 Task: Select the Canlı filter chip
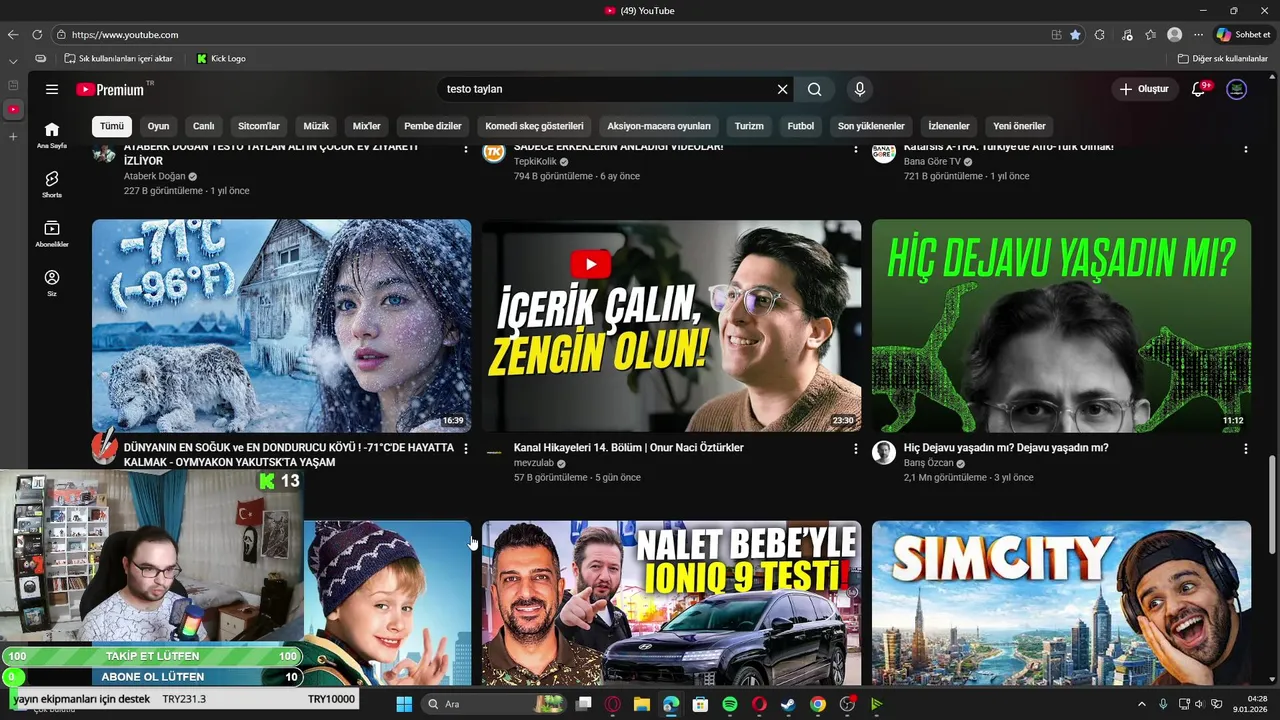point(204,126)
